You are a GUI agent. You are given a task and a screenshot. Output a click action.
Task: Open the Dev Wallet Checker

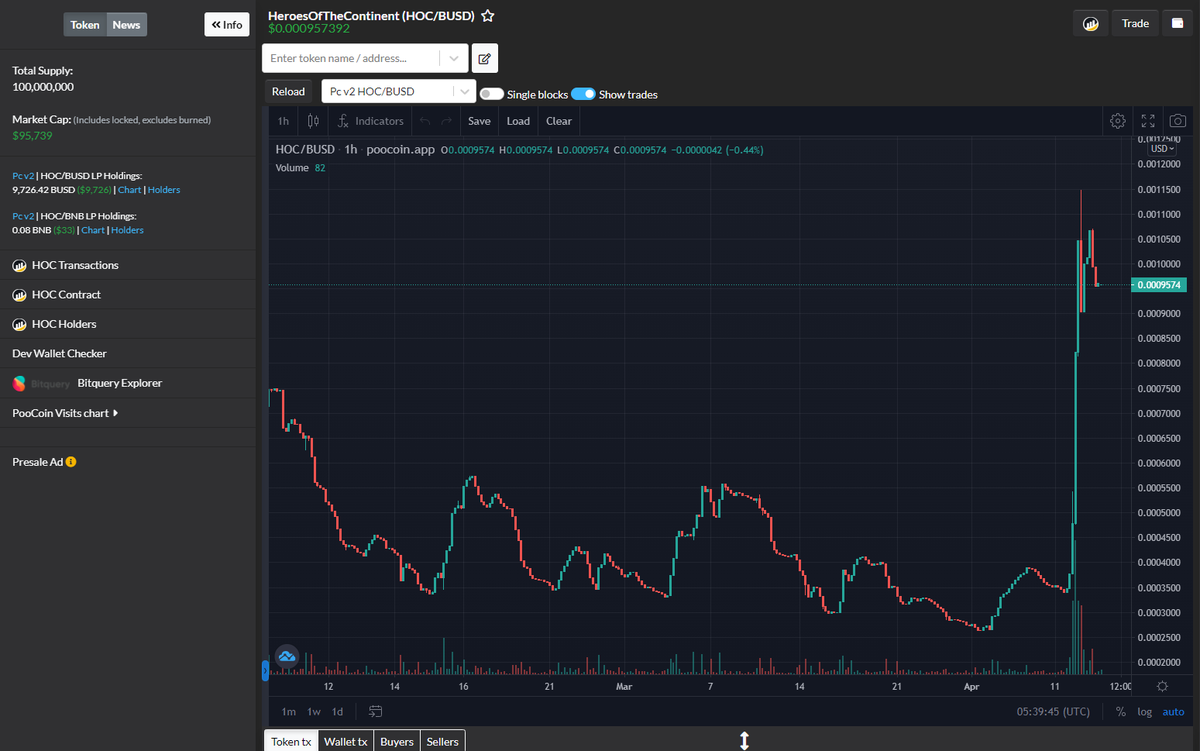pos(59,354)
